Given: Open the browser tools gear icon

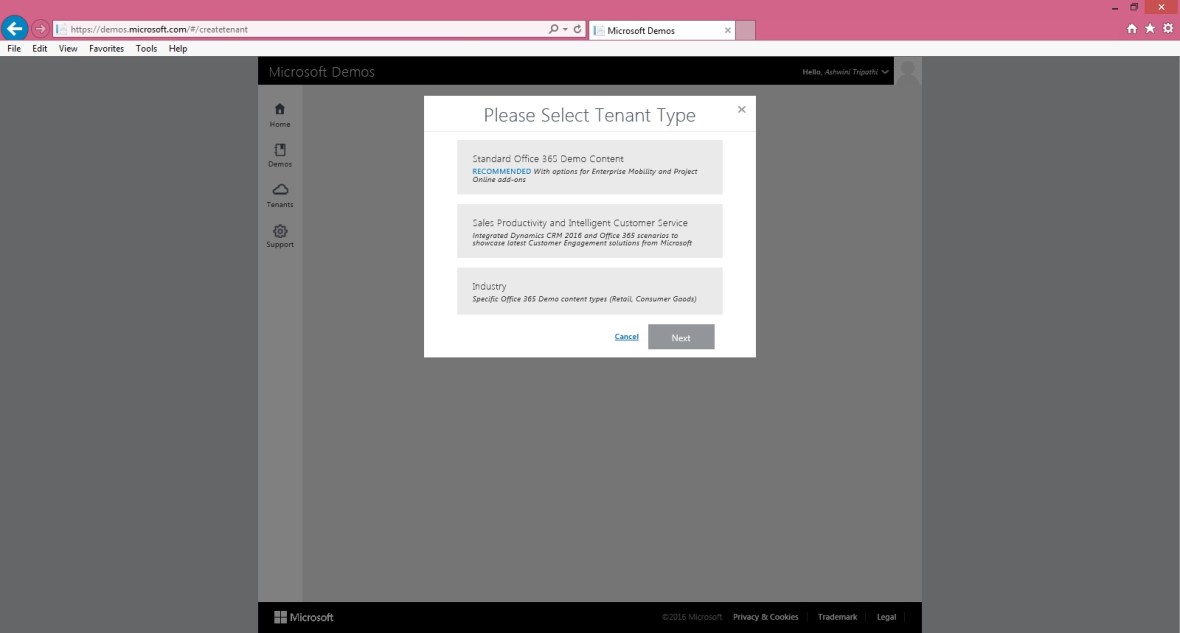Looking at the screenshot, I should (x=1167, y=30).
